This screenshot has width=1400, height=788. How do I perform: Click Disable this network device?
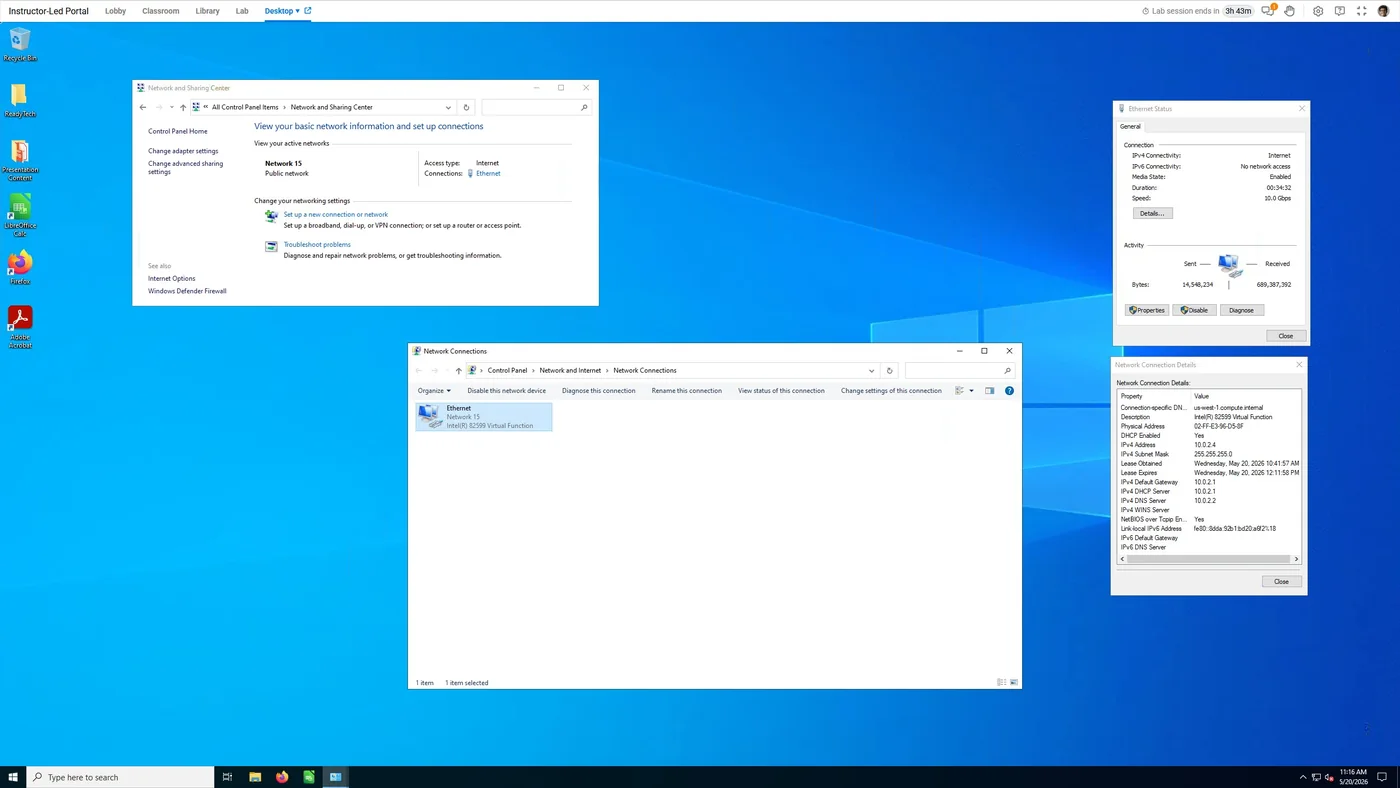507,391
